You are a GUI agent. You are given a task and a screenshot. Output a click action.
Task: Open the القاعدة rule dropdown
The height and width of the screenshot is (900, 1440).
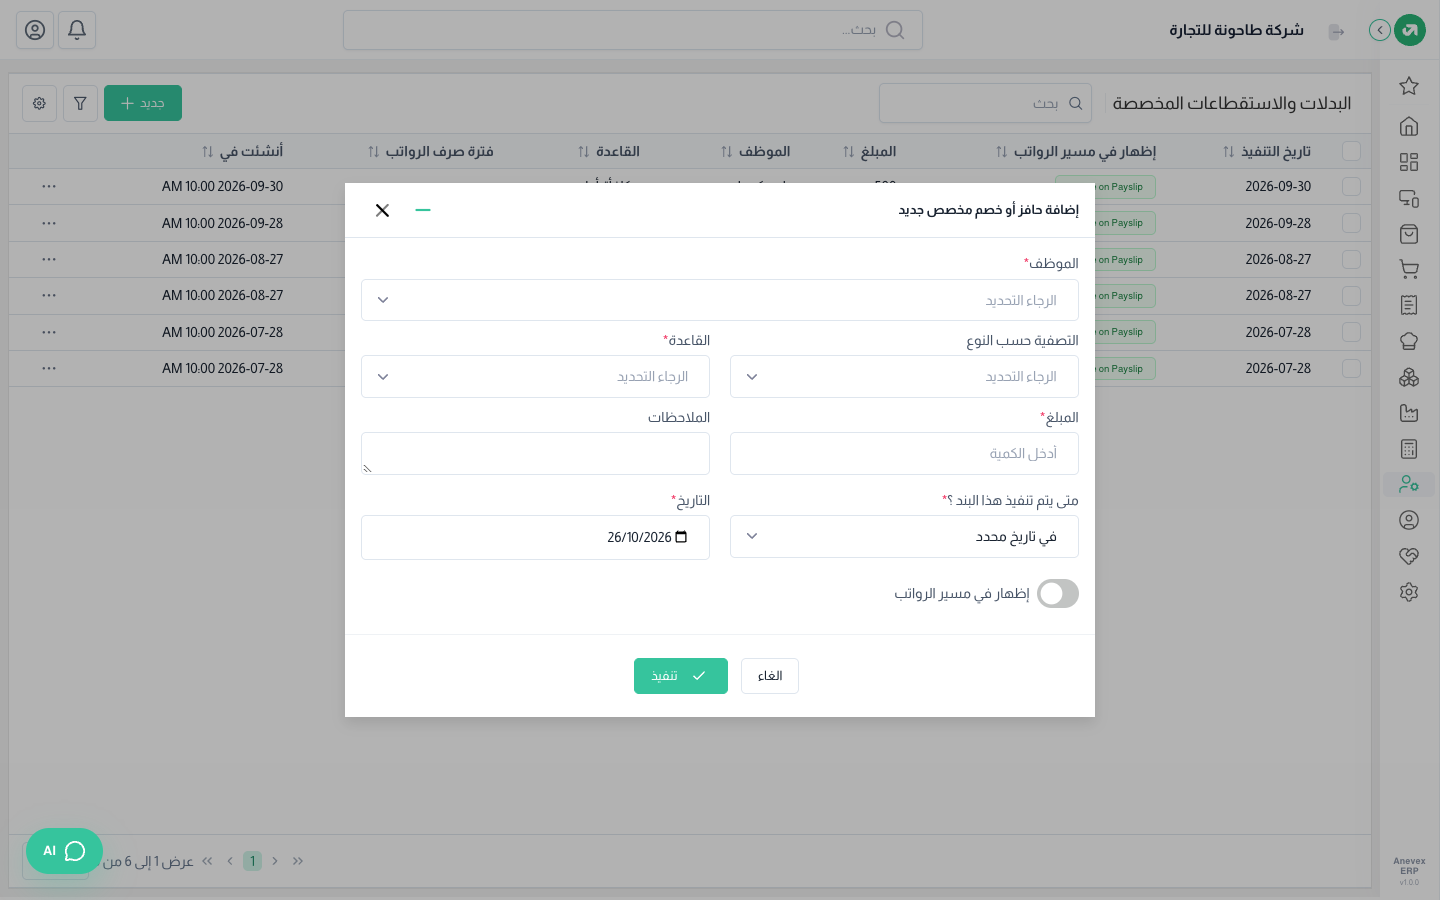(535, 377)
